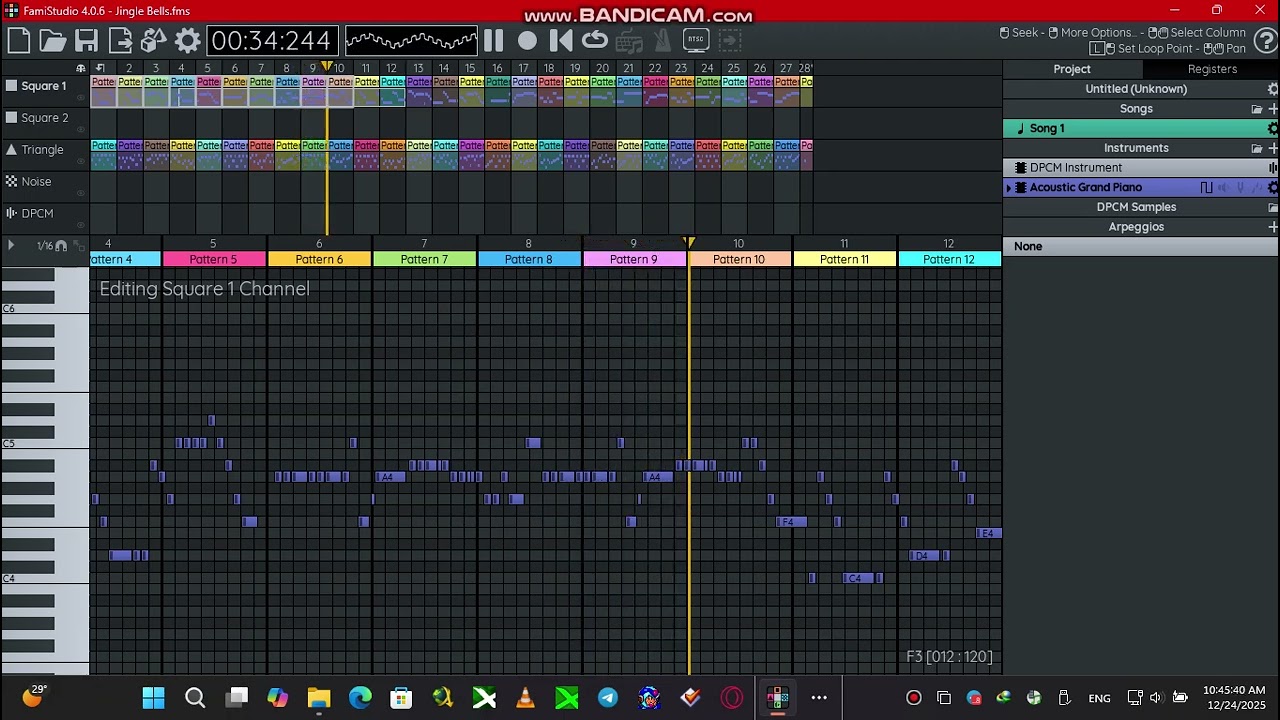Click the Noise channel icon to mute
Screen dimensions: 1280x720
(x=11, y=182)
